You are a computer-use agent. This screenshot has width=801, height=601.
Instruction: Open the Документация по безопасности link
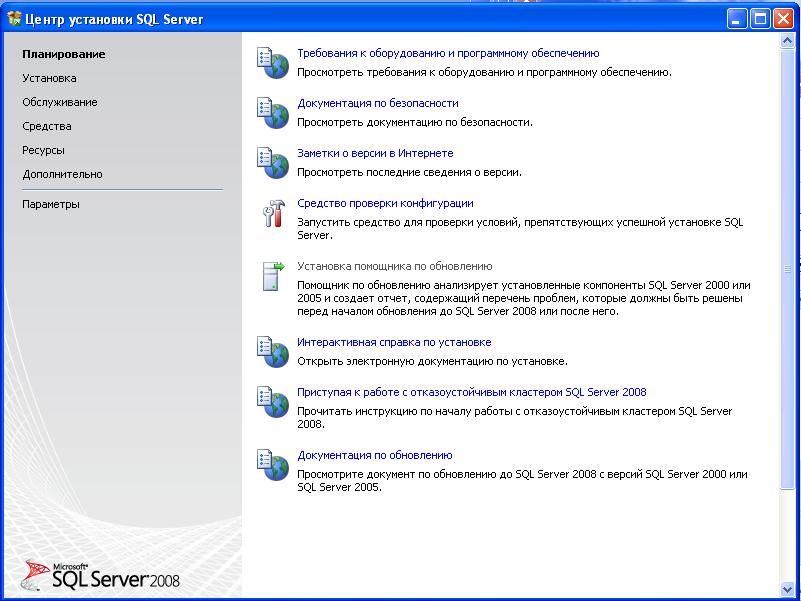coord(378,103)
